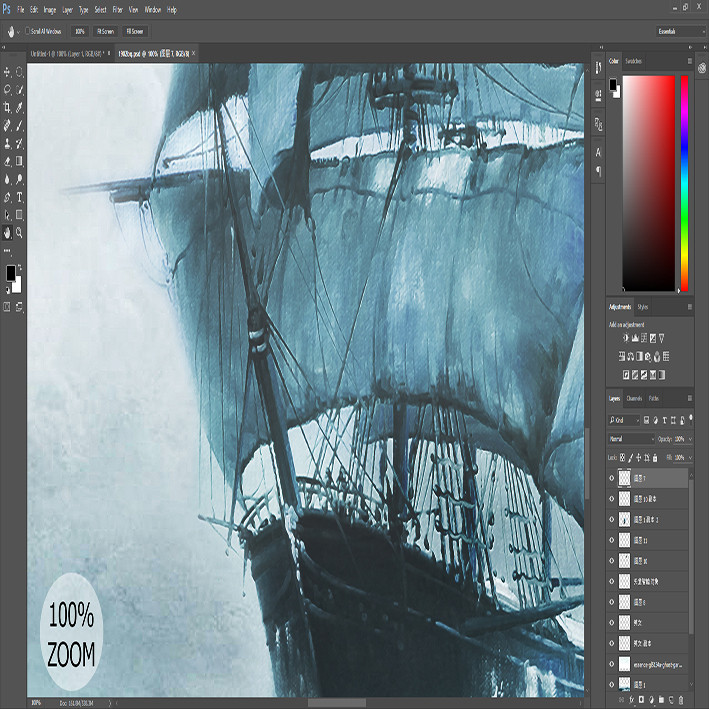Viewport: 709px width, 709px height.
Task: Select the Rectangle shape tool
Action: tap(19, 215)
